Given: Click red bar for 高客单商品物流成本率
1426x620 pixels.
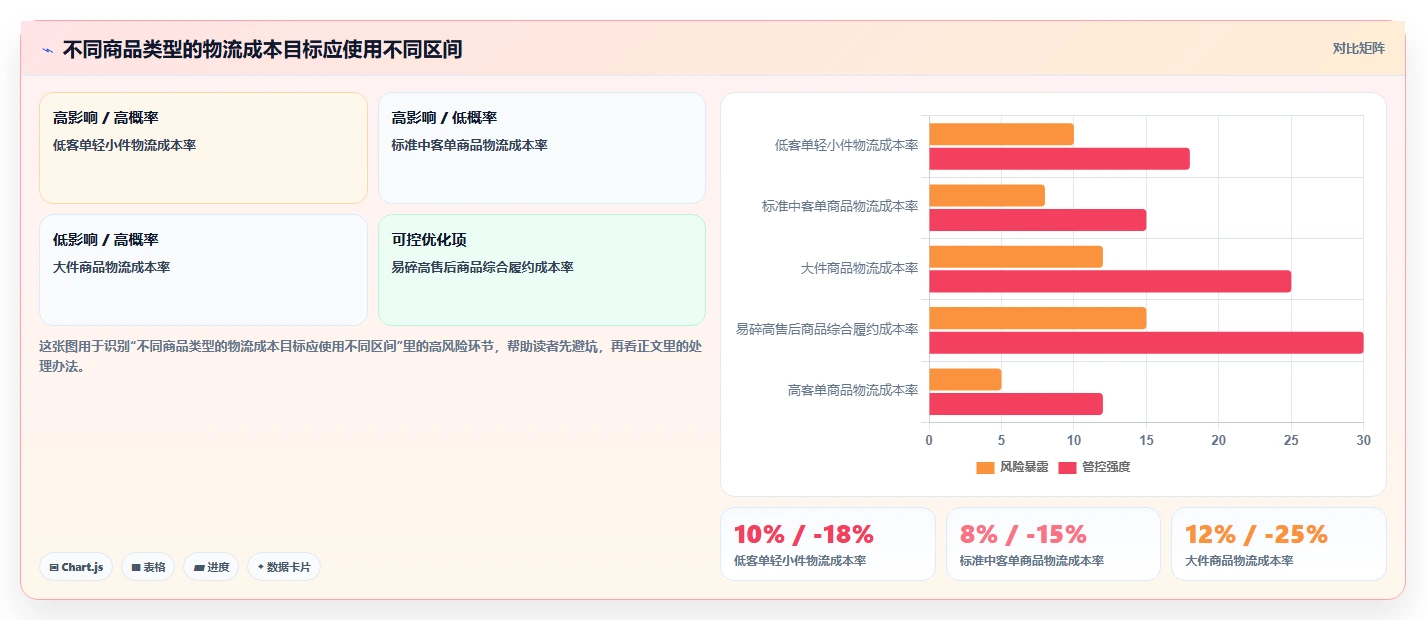Looking at the screenshot, I should 1016,404.
